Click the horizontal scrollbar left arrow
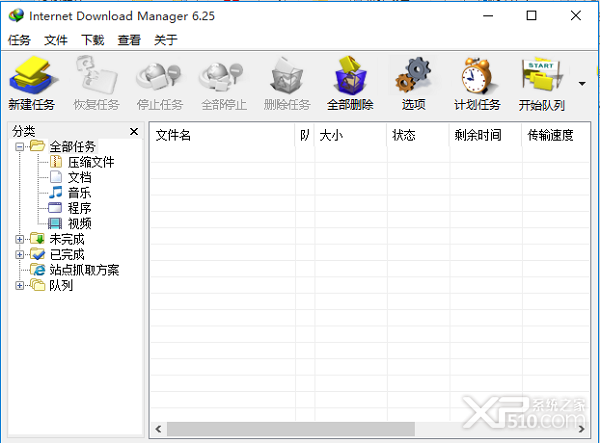Image resolution: width=600 pixels, height=443 pixels. (158, 429)
